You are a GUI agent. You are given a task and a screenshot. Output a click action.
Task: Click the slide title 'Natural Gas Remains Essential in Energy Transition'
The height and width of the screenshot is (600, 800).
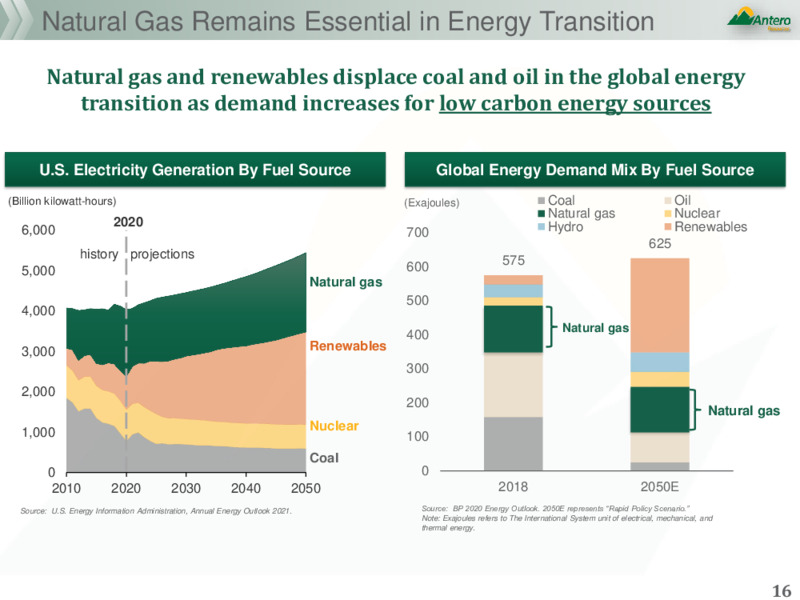point(348,21)
